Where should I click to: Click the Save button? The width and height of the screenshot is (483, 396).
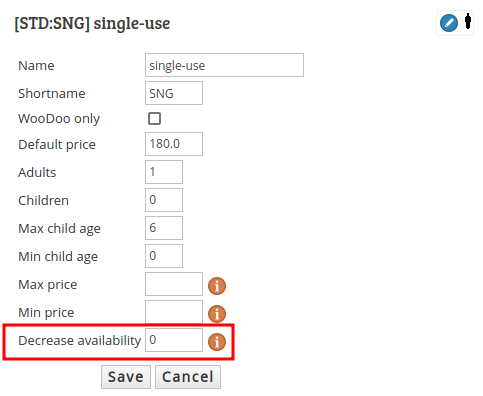[x=126, y=377]
